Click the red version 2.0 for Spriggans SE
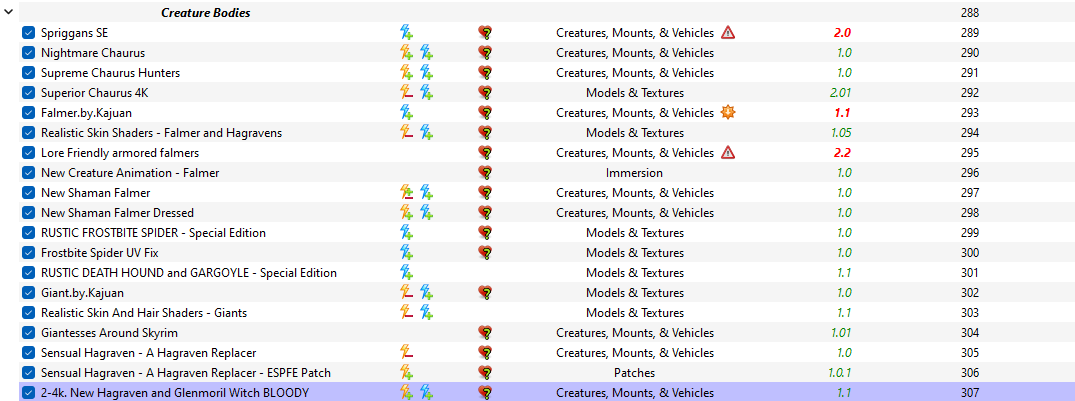The width and height of the screenshot is (1075, 401). [x=842, y=32]
